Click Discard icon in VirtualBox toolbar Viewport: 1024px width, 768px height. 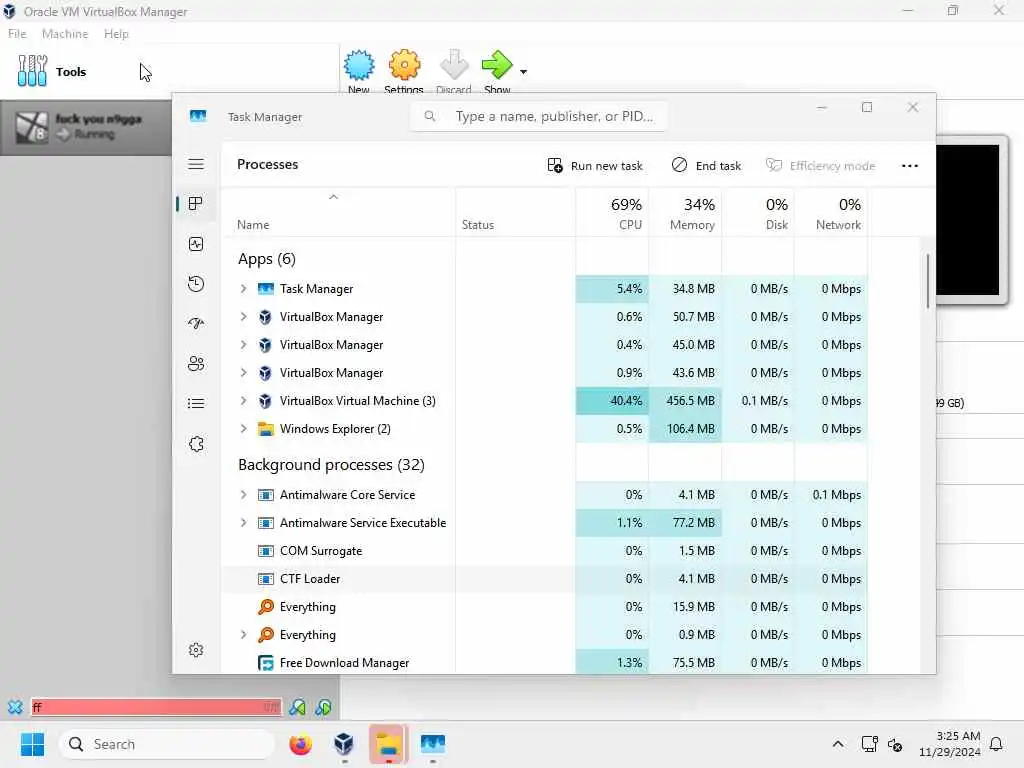click(454, 66)
